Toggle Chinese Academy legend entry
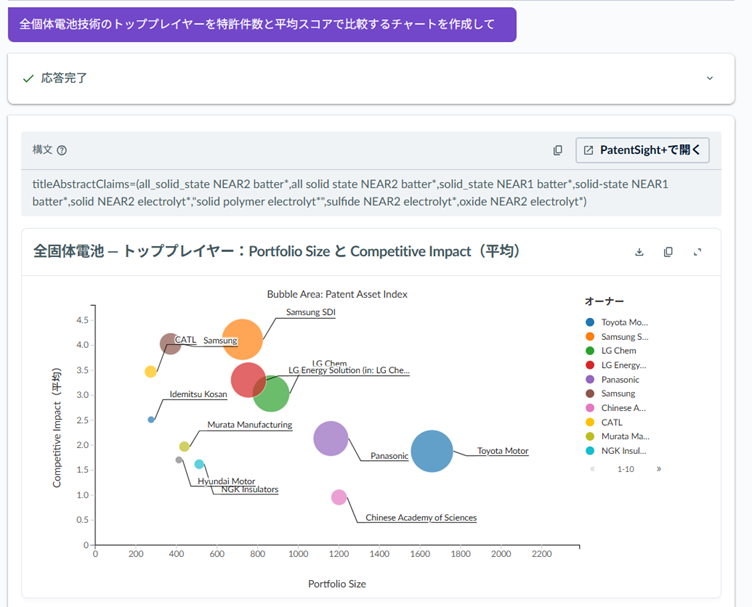This screenshot has width=752, height=607. pos(616,408)
